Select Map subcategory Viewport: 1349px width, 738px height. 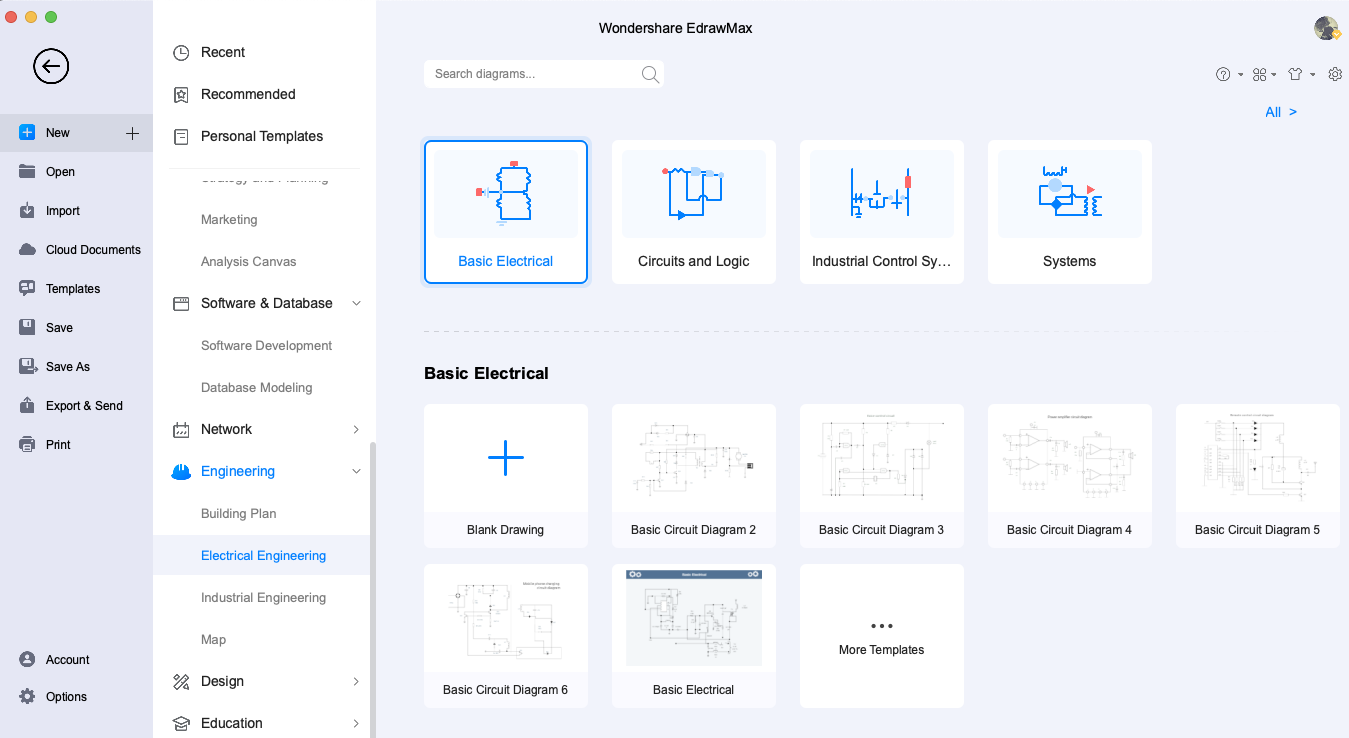[x=213, y=640]
